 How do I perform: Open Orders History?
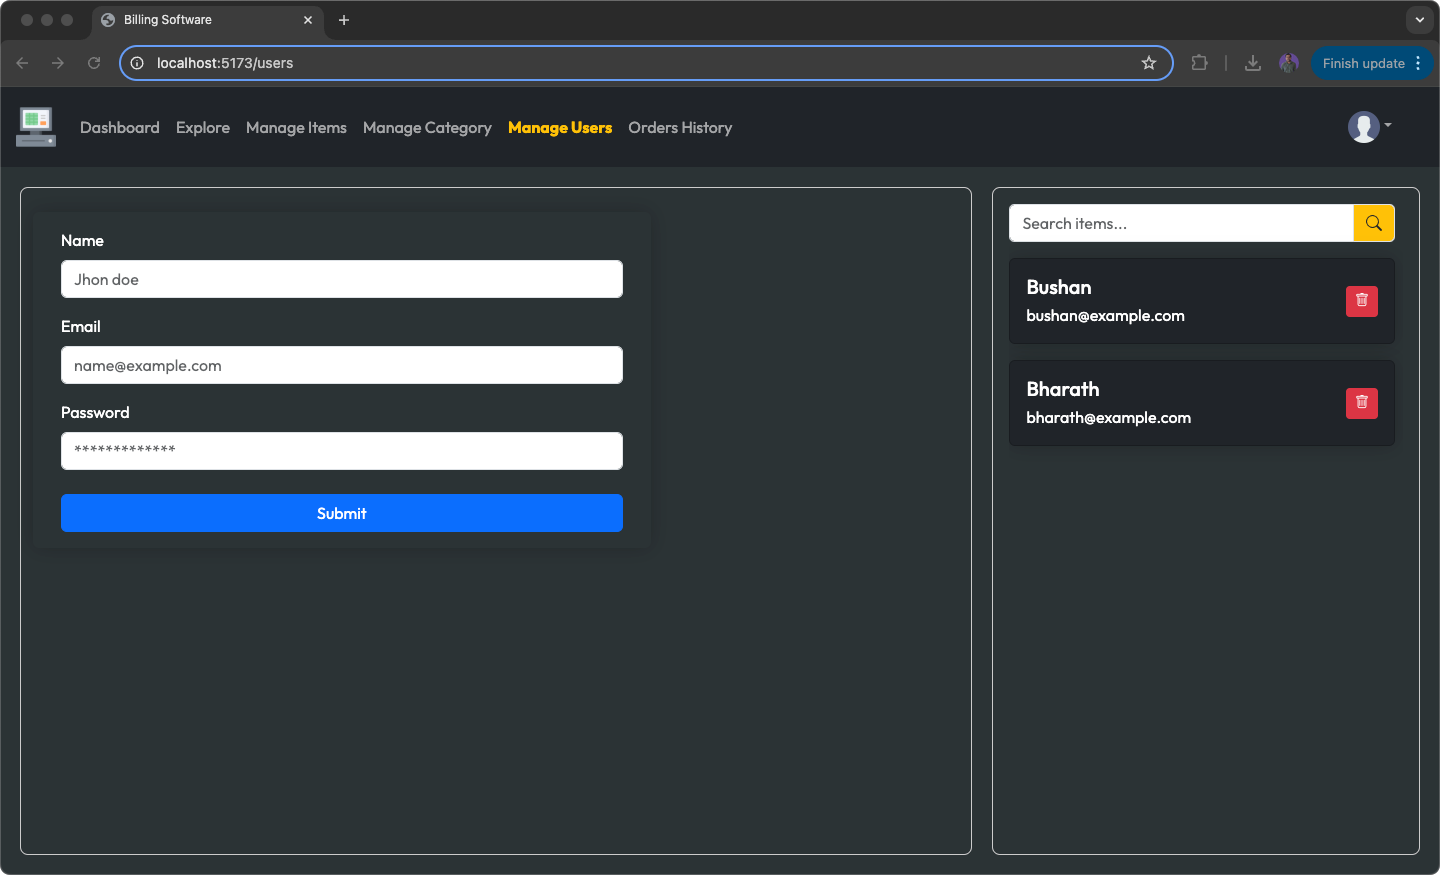click(x=680, y=128)
